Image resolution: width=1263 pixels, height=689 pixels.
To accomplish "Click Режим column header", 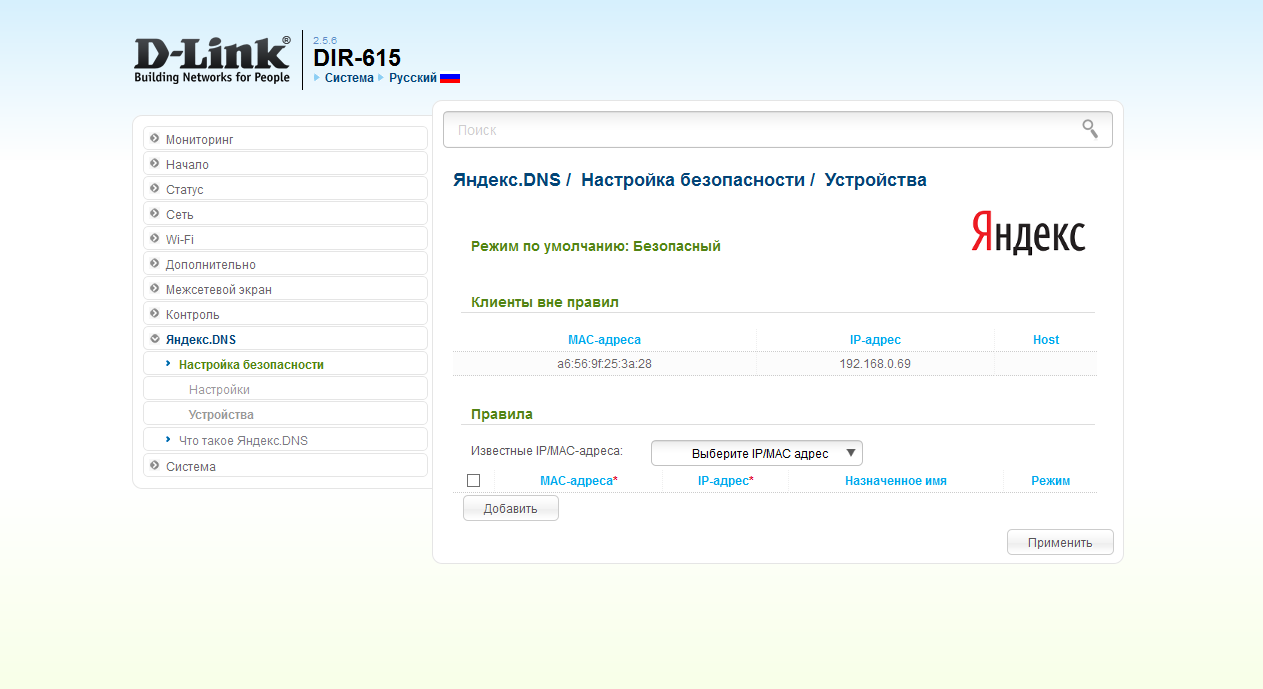I will click(x=1051, y=481).
